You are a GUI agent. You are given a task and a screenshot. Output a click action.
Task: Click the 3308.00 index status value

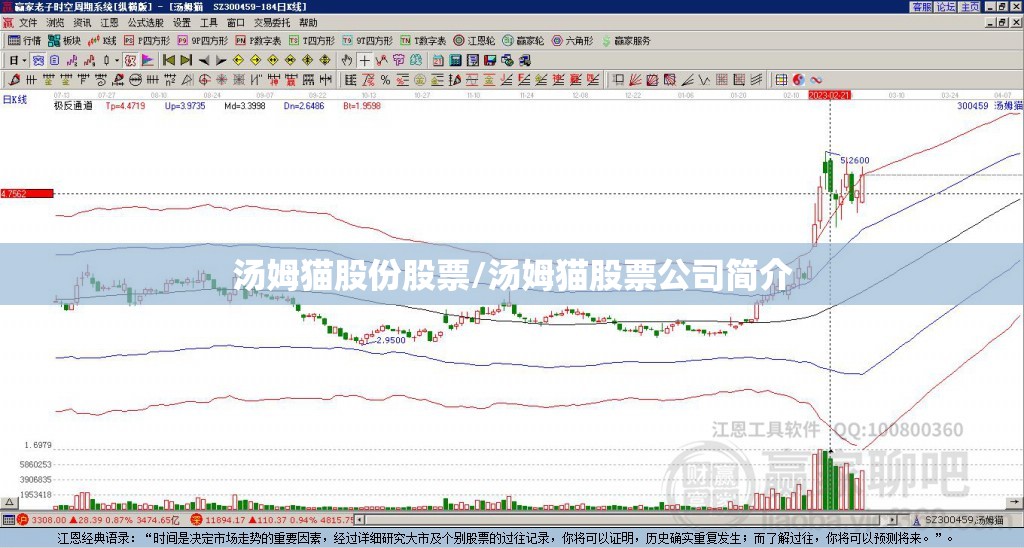(x=49, y=520)
